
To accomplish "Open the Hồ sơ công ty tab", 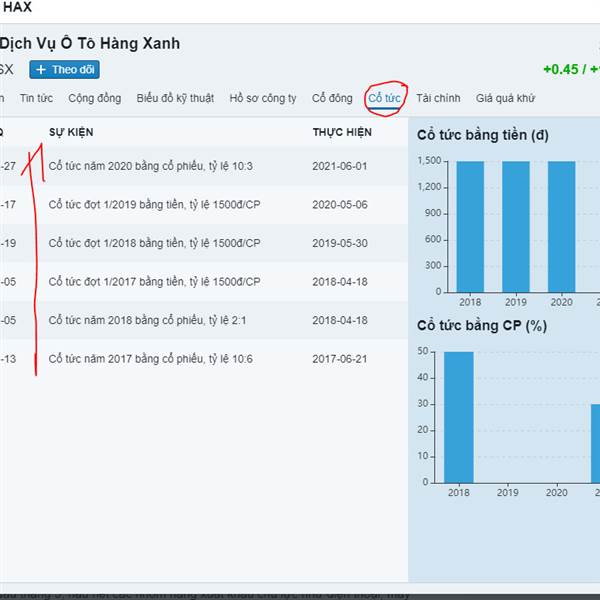I will tap(263, 98).
